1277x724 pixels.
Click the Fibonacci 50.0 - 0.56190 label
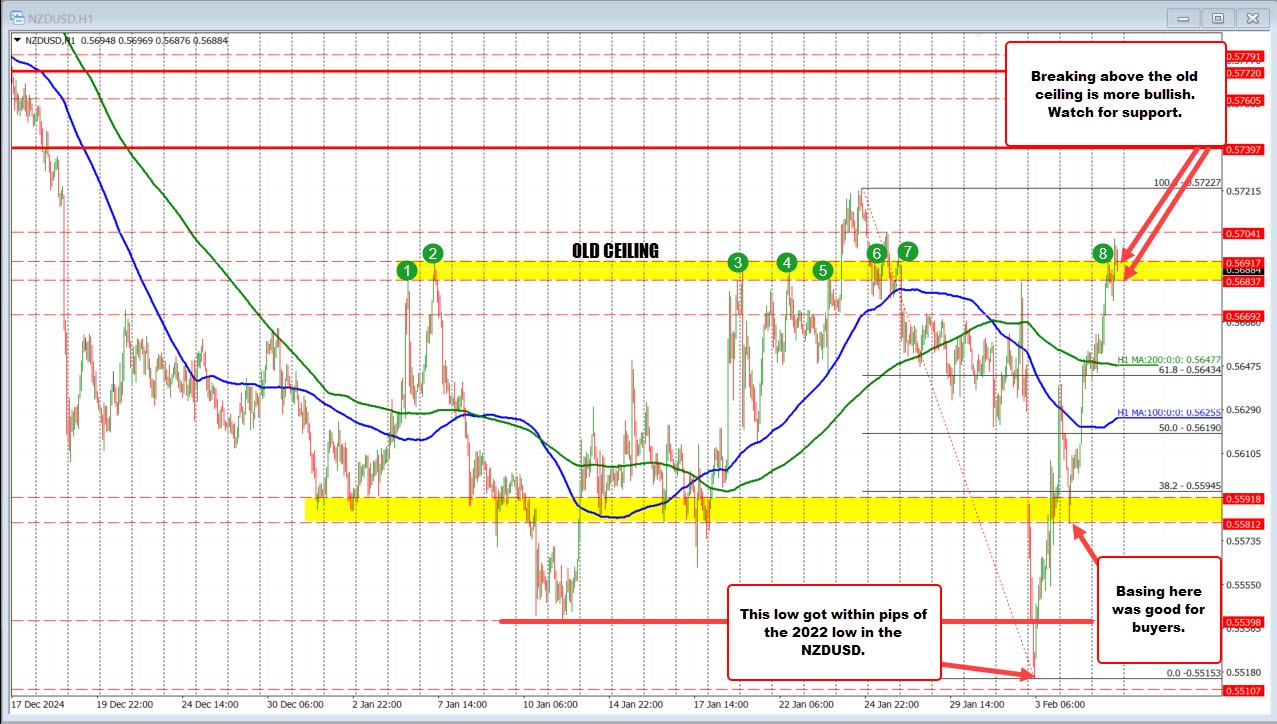click(1190, 427)
